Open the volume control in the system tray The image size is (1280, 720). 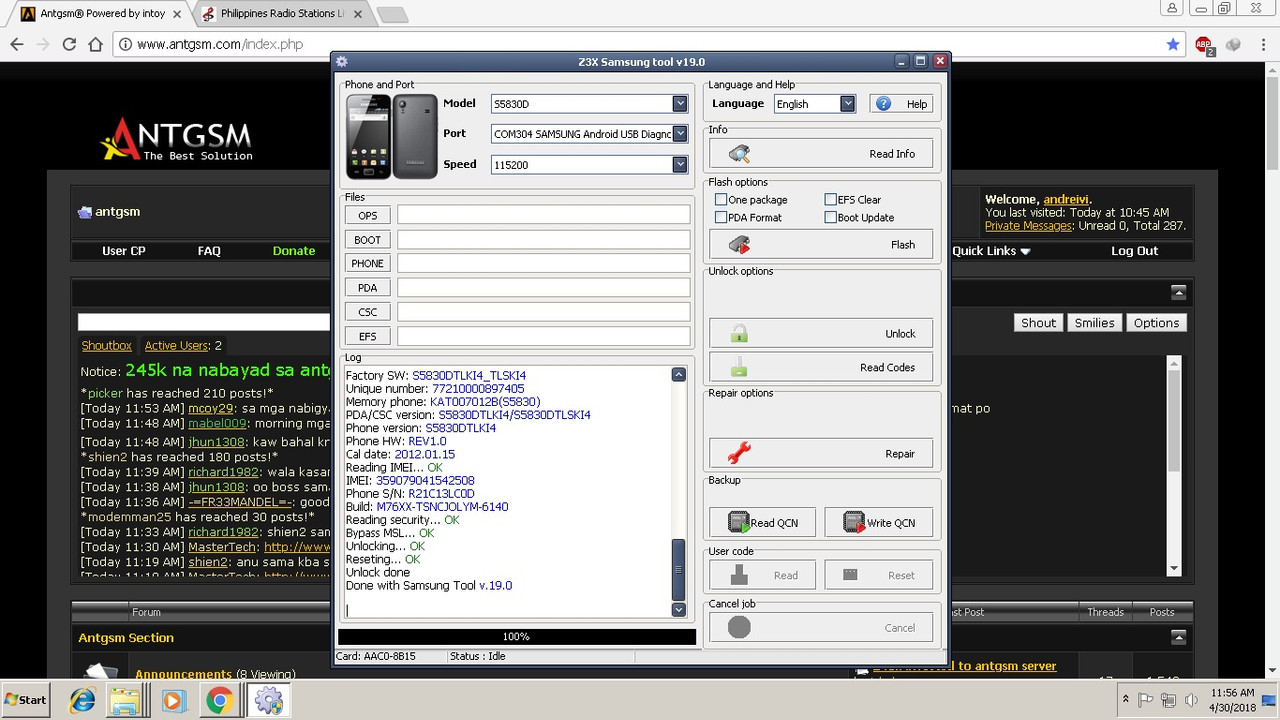click(x=1191, y=700)
